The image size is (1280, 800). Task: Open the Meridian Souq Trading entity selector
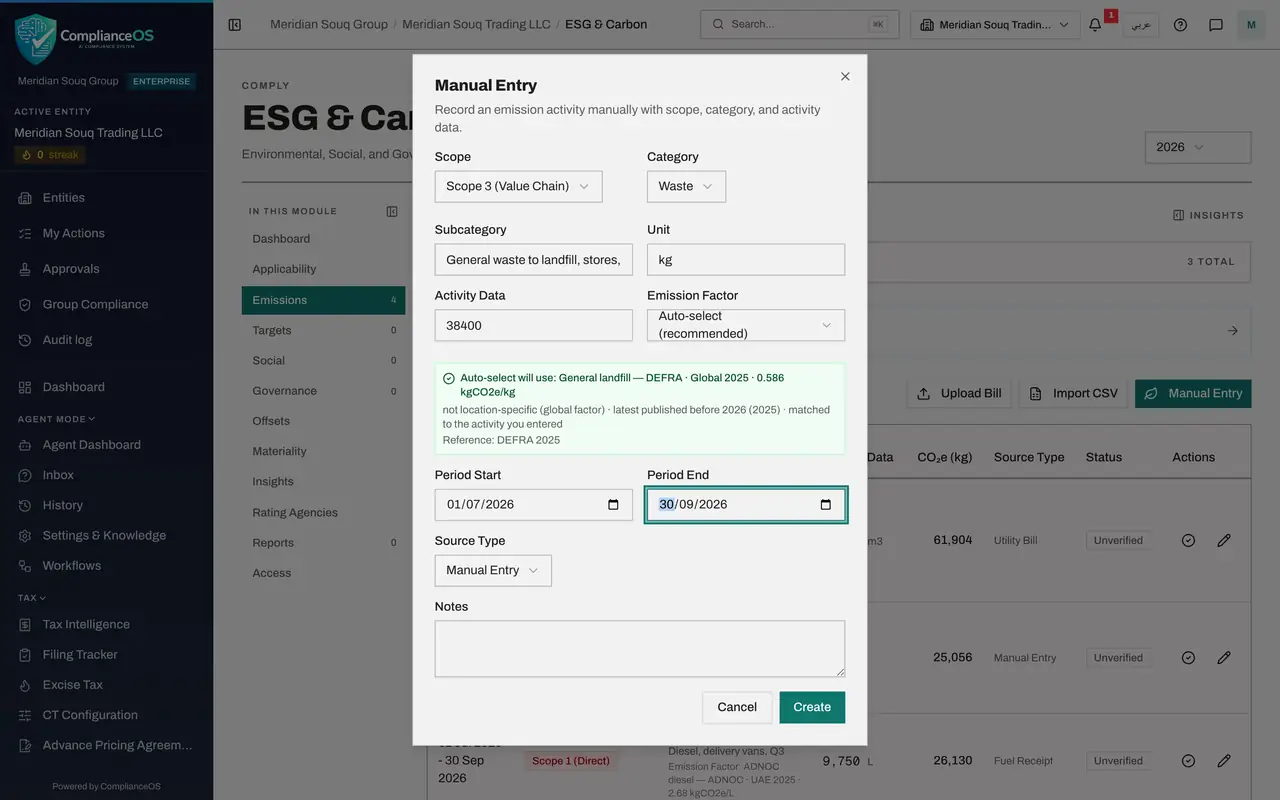pyautogui.click(x=995, y=25)
